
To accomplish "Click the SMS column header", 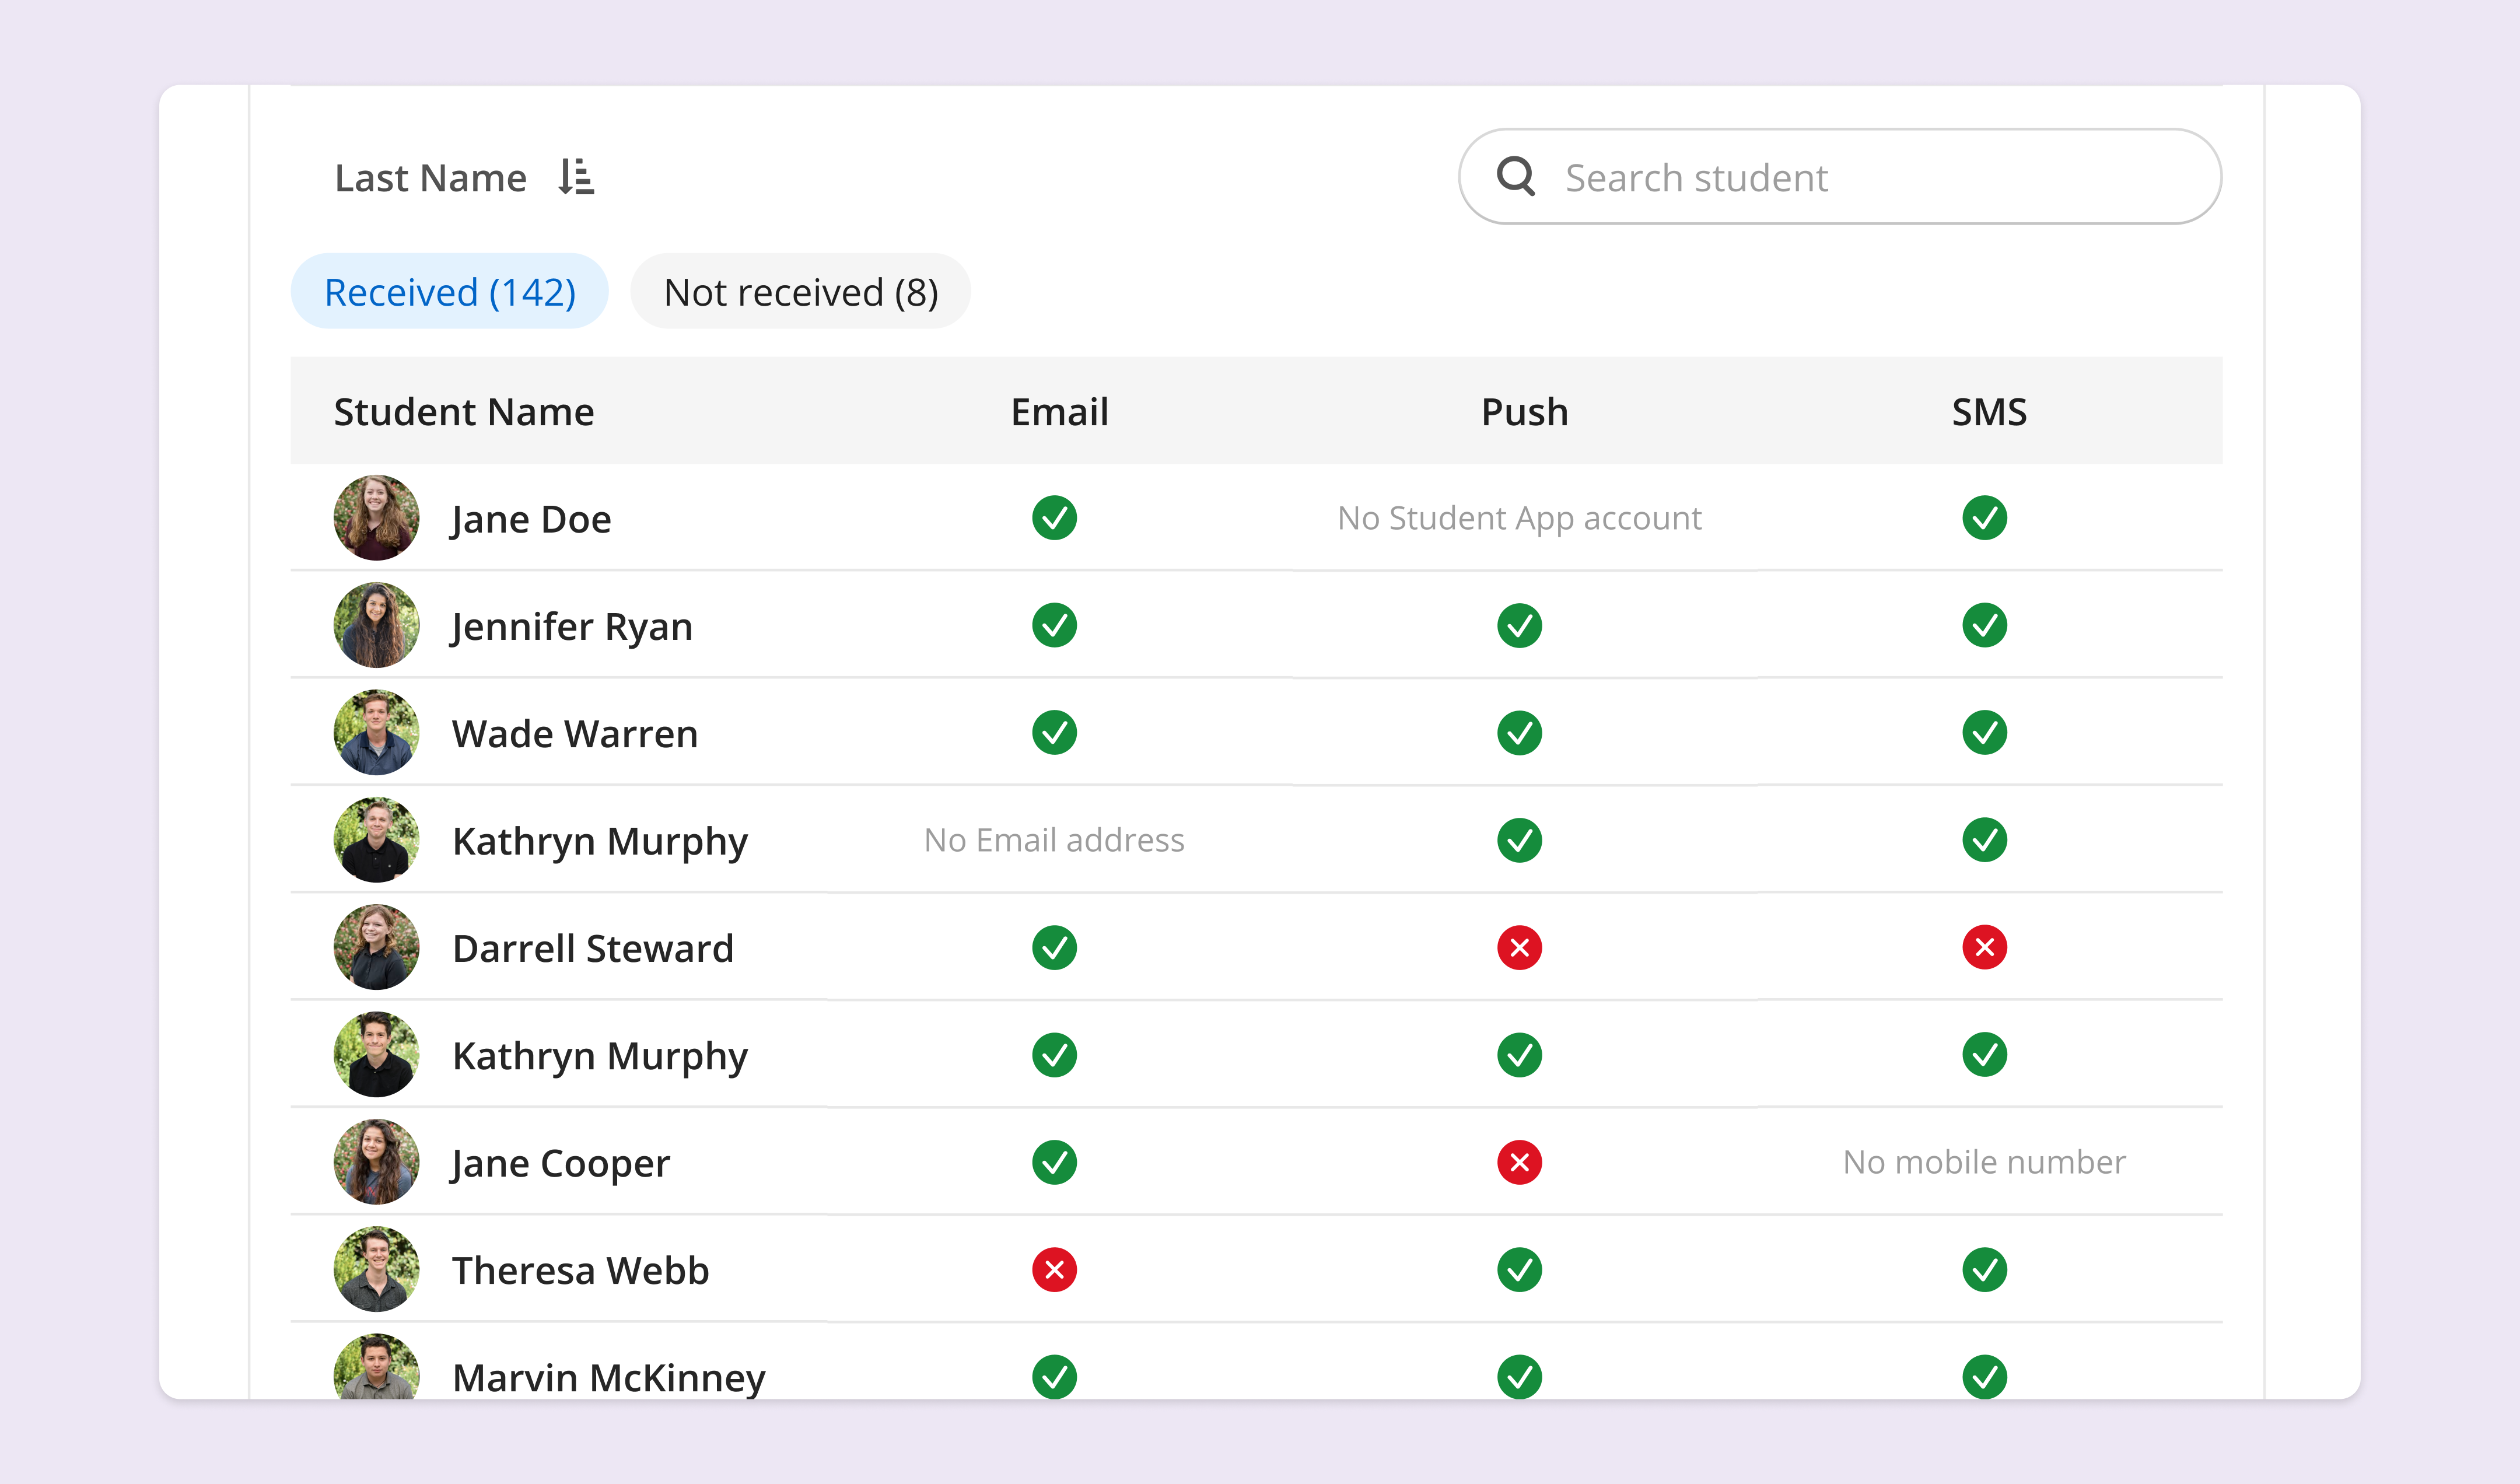I will coord(1988,412).
